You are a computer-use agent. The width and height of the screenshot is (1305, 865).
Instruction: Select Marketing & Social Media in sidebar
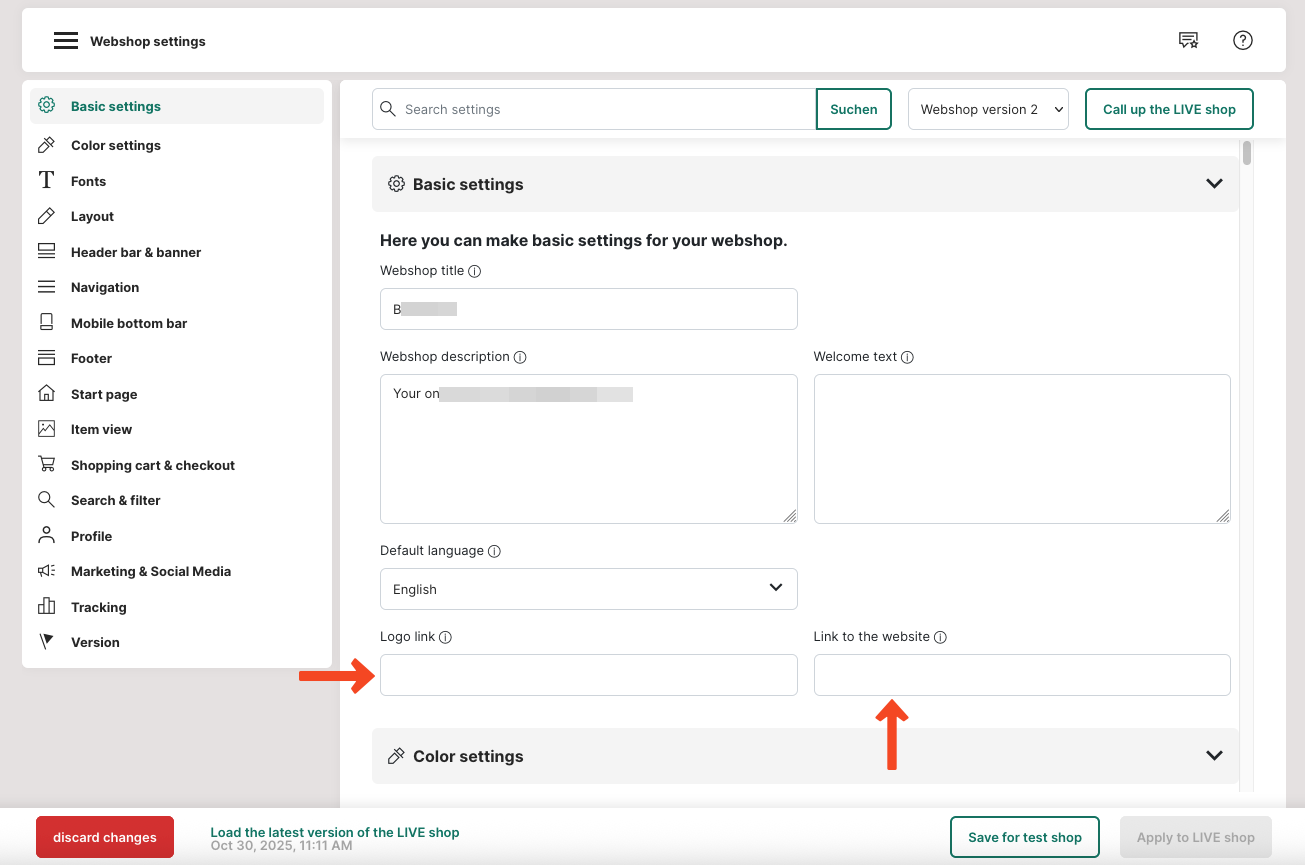pyautogui.click(x=150, y=571)
